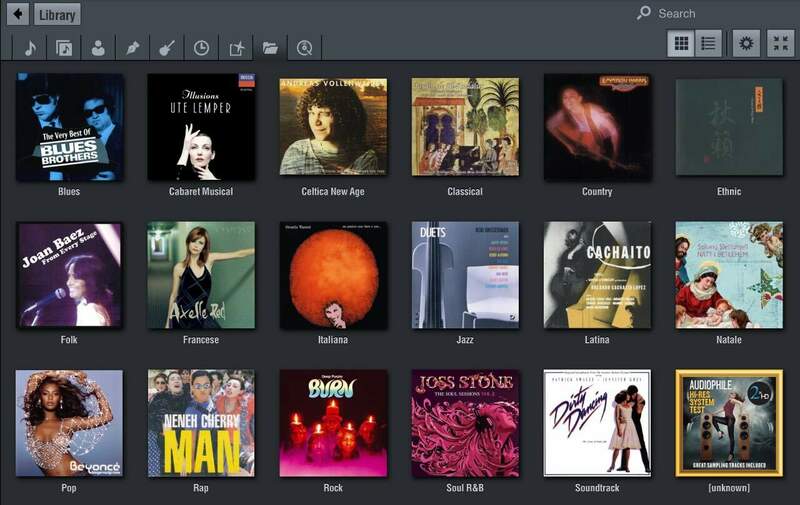Click the Library button
Viewport: 800px width, 505px height.
[56, 14]
